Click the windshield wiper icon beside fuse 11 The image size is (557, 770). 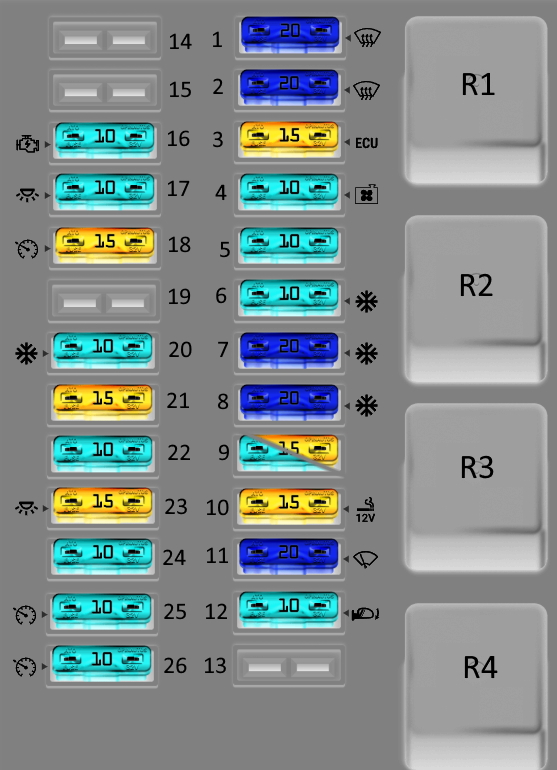pyautogui.click(x=366, y=559)
